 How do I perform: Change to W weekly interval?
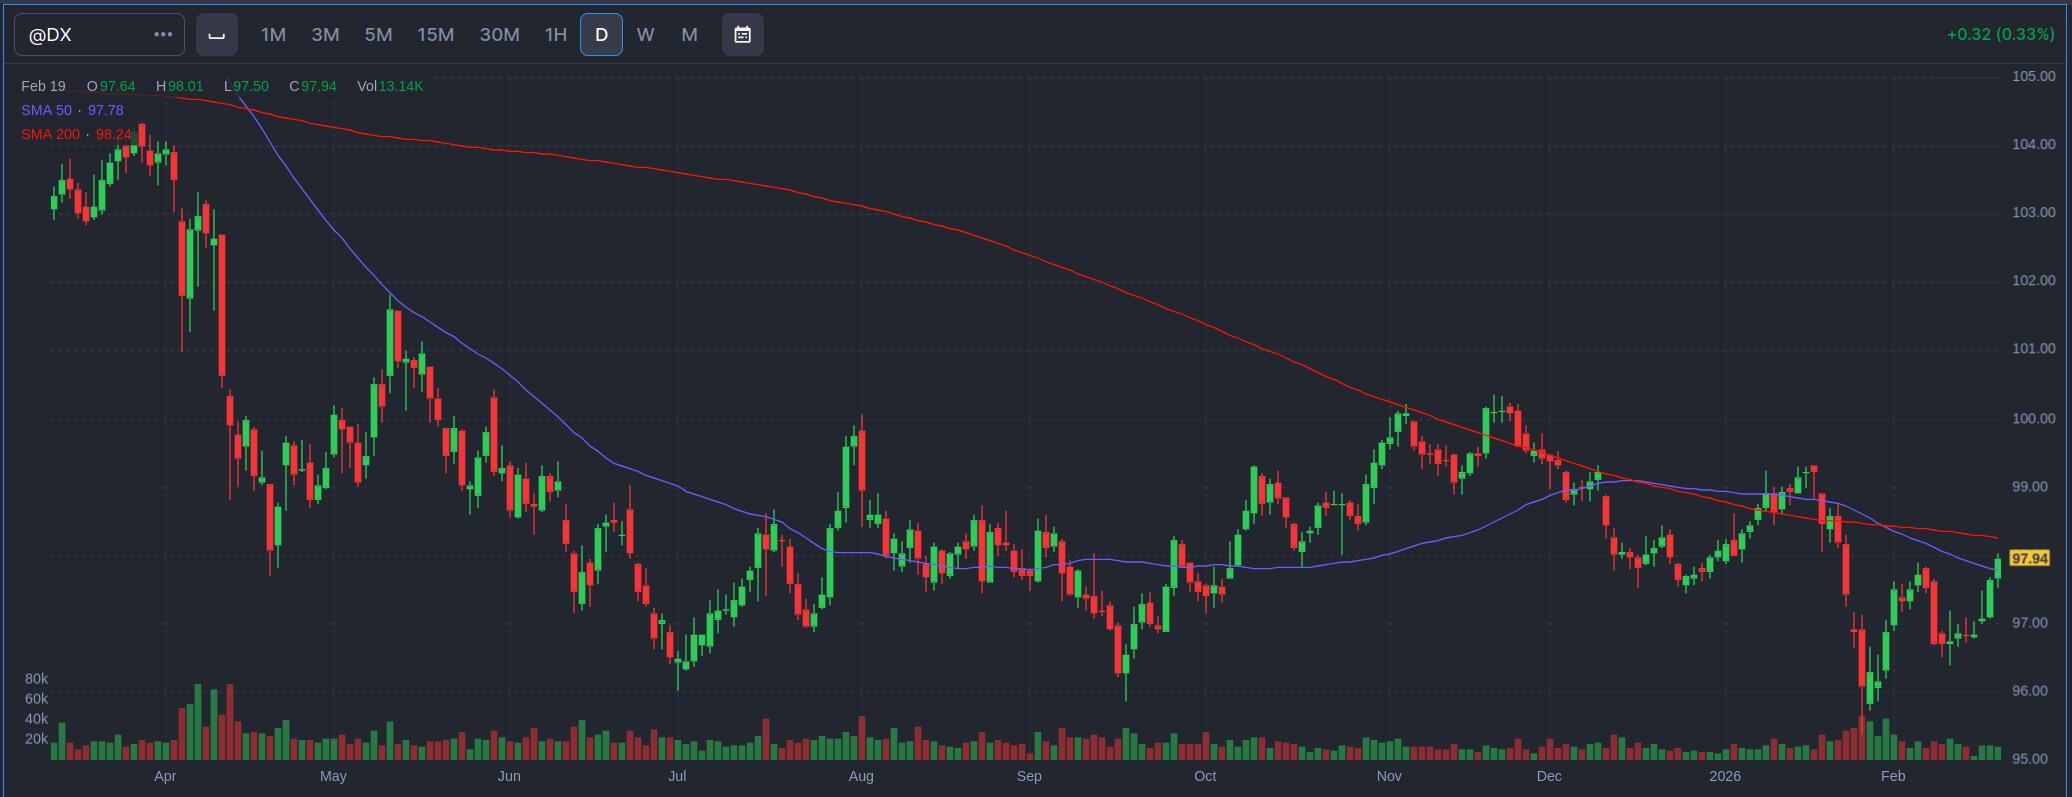tap(645, 35)
